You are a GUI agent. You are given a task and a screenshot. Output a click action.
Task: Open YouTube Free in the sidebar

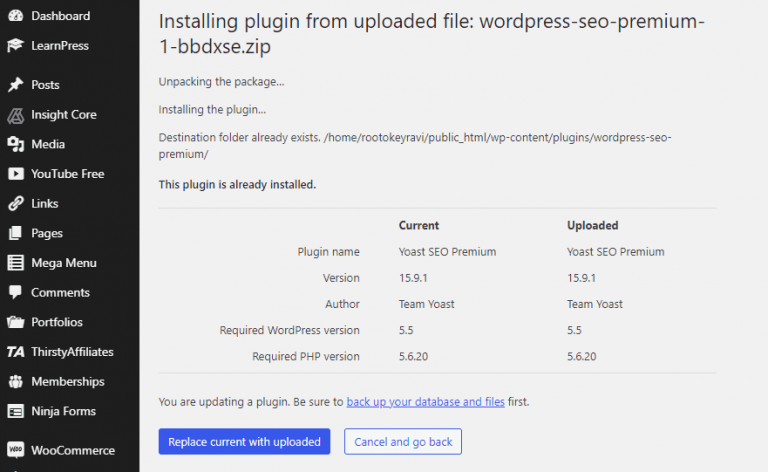coord(70,174)
